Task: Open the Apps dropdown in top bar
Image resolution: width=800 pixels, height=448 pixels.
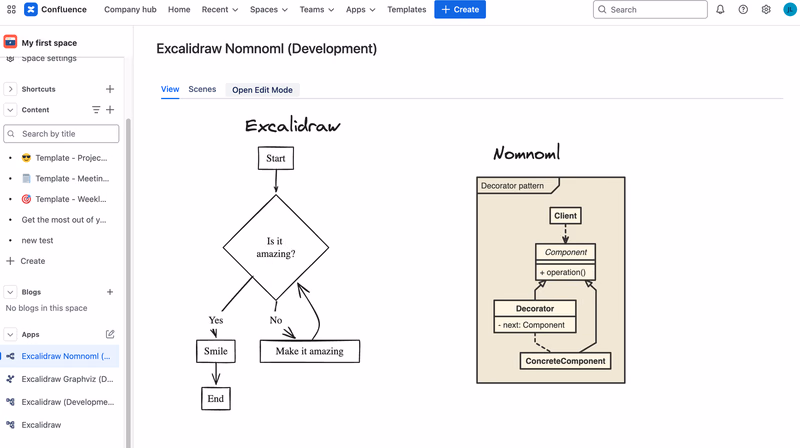Action: click(360, 9)
